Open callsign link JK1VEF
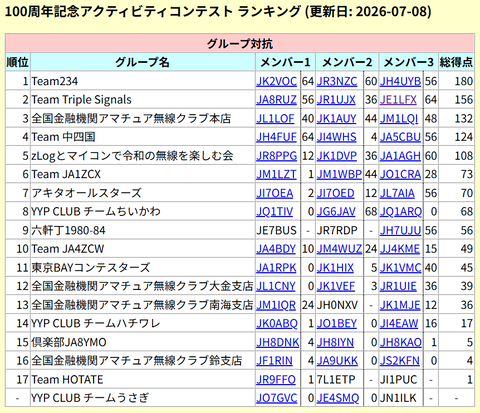 (x=336, y=286)
